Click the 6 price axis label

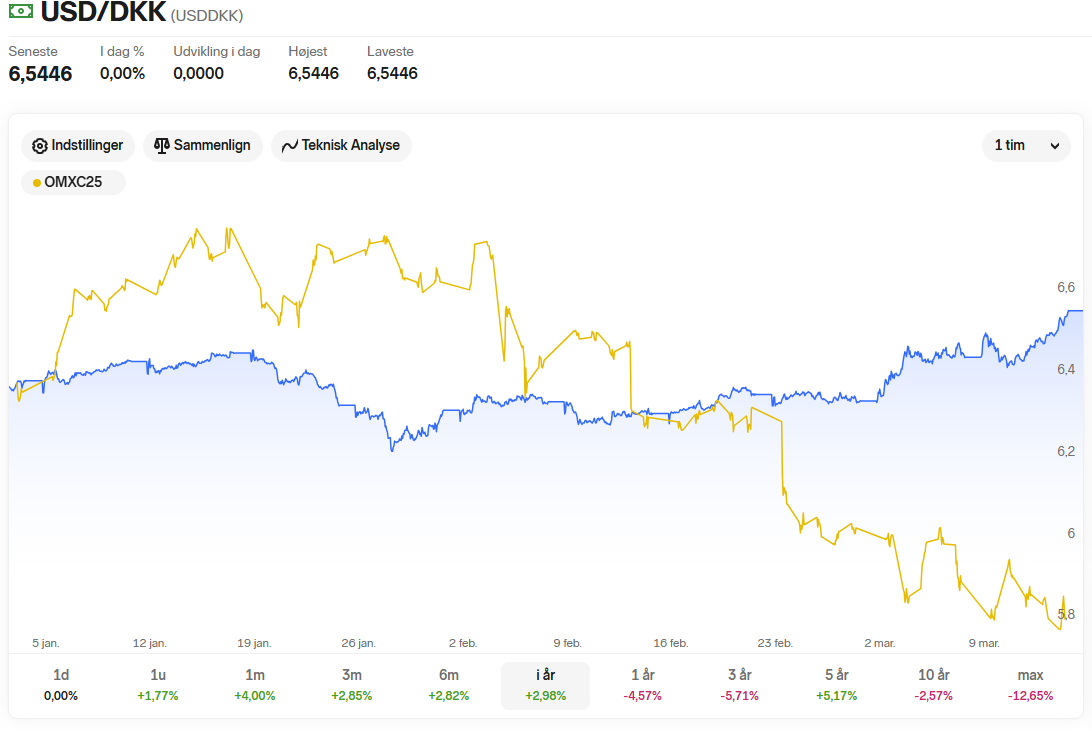pos(1071,533)
